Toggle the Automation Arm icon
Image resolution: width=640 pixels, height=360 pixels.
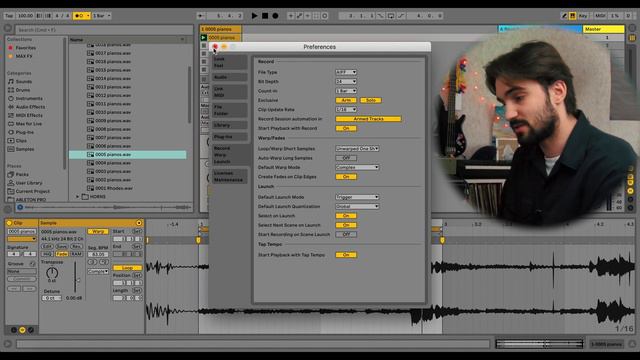click(x=299, y=16)
